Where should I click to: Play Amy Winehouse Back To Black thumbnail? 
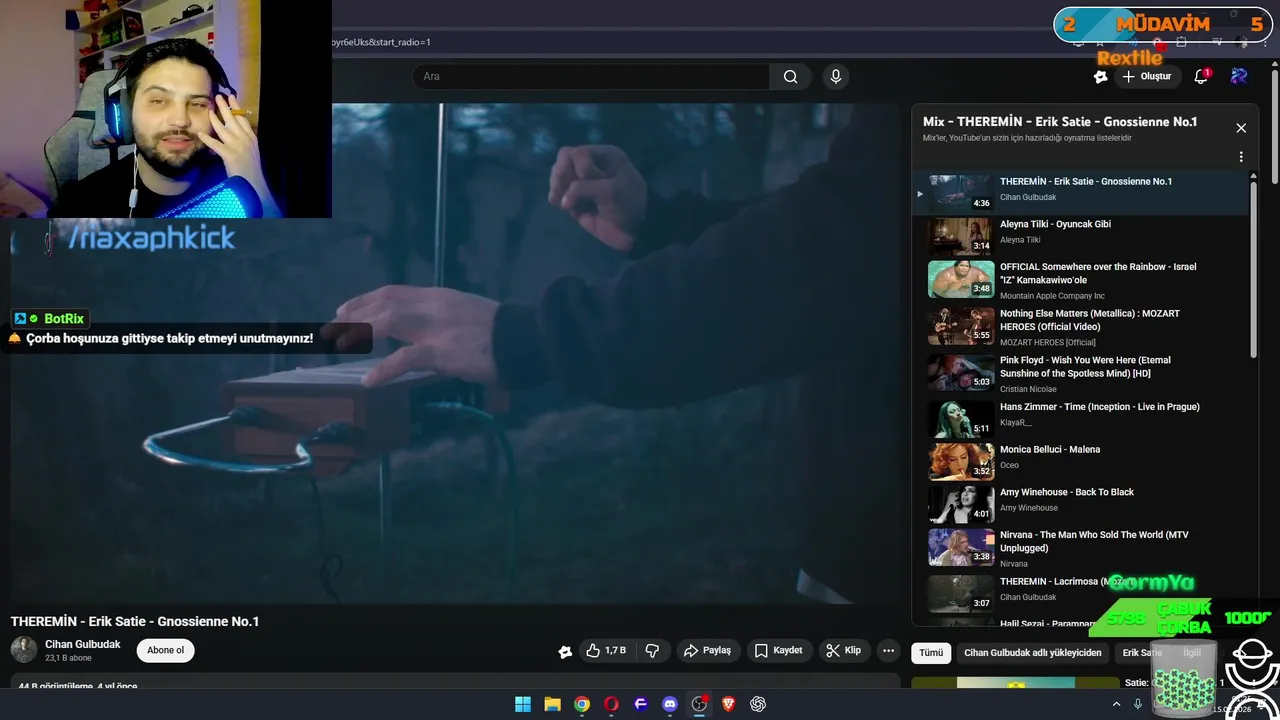(961, 505)
